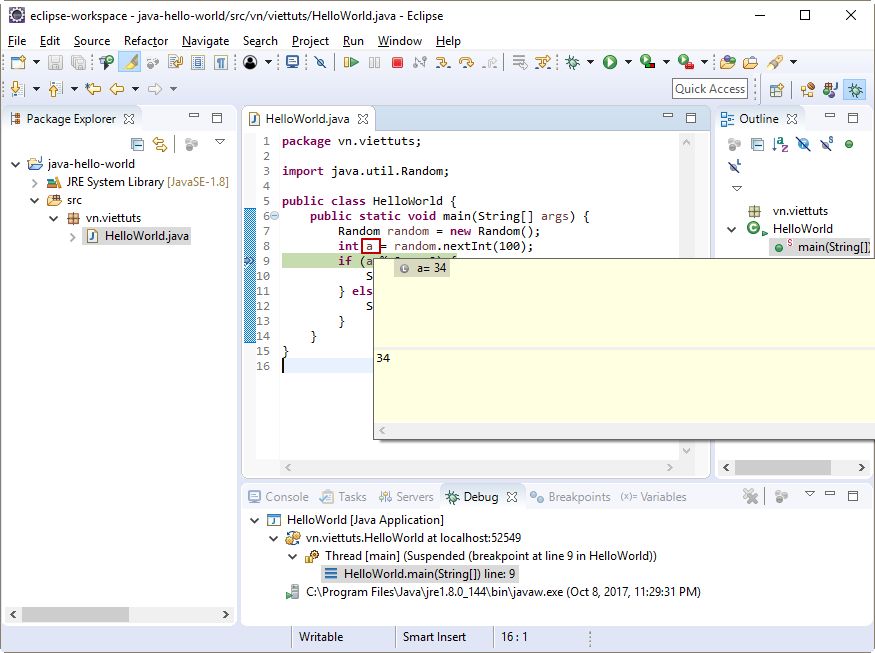This screenshot has height=653, width=875.
Task: Click the disabled Save icon
Action: click(55, 62)
